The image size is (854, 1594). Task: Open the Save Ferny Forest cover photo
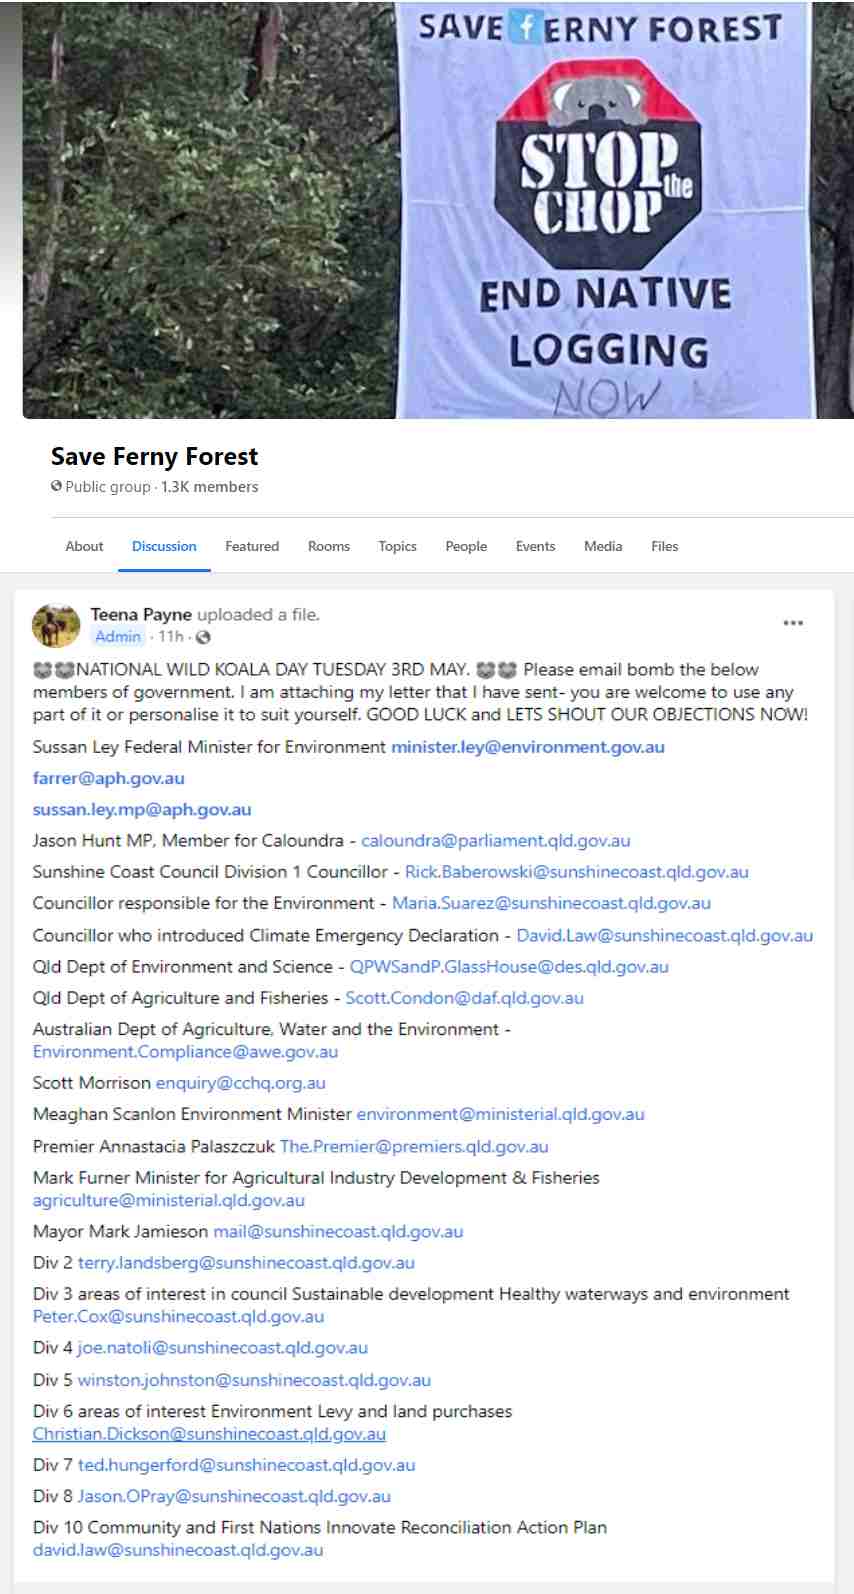click(438, 209)
